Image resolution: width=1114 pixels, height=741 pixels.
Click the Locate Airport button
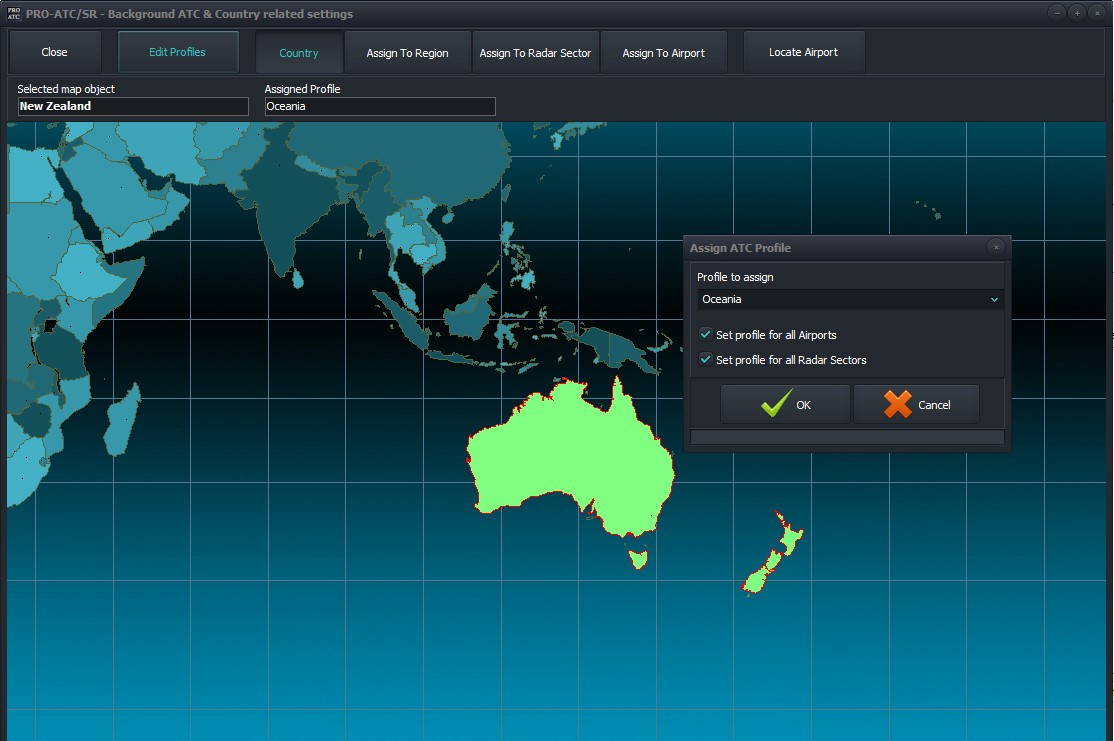(x=804, y=52)
